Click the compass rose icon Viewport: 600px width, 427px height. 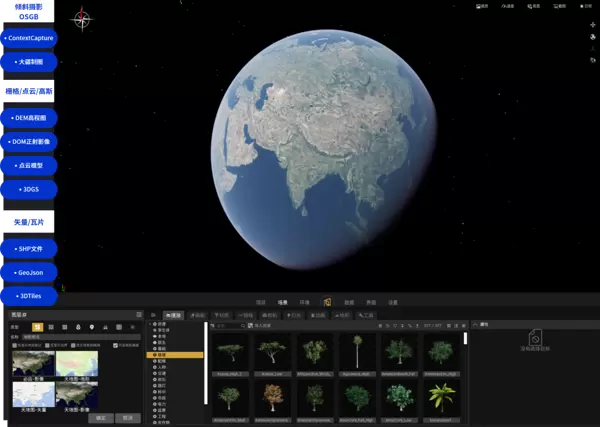82,19
